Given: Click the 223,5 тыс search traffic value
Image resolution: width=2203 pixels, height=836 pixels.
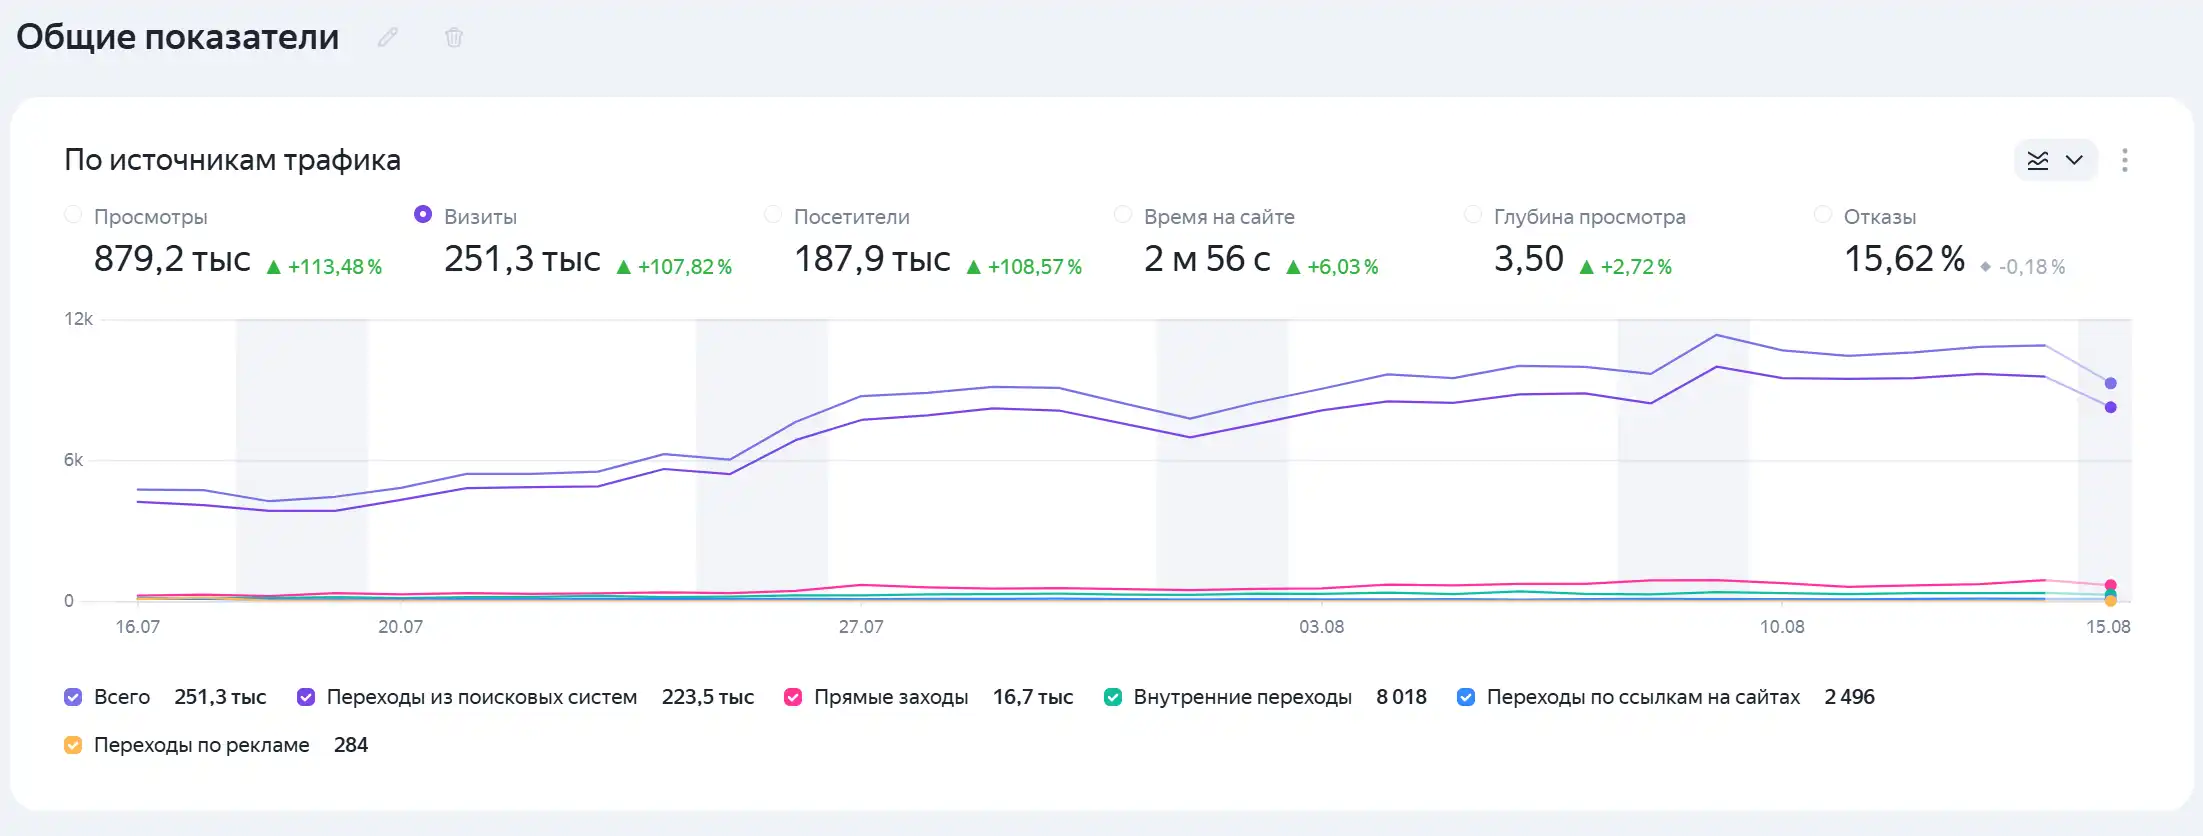Looking at the screenshot, I should pyautogui.click(x=708, y=697).
